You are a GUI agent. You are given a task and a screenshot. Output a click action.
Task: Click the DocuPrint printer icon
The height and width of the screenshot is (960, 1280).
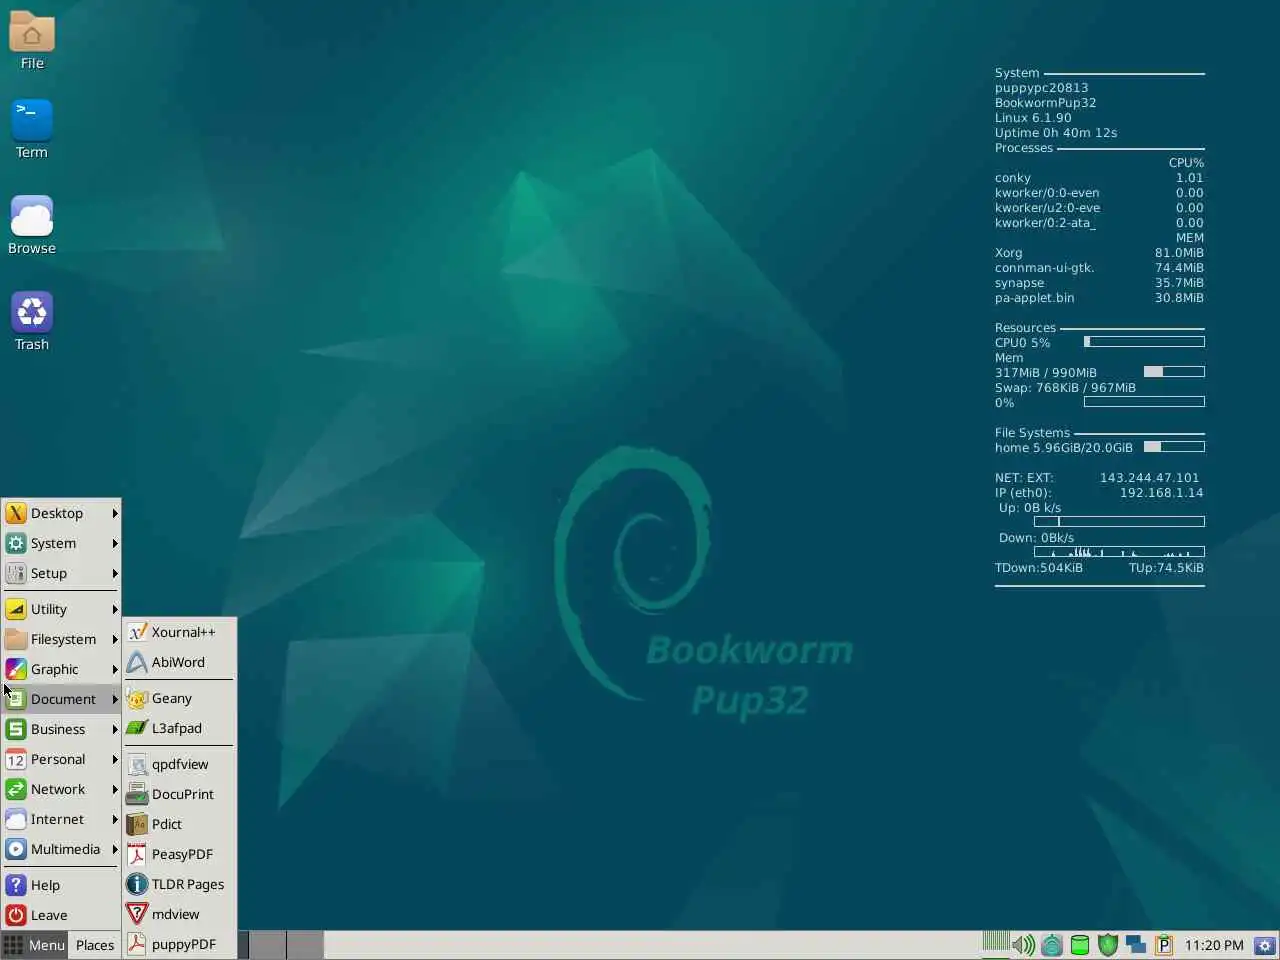[137, 794]
